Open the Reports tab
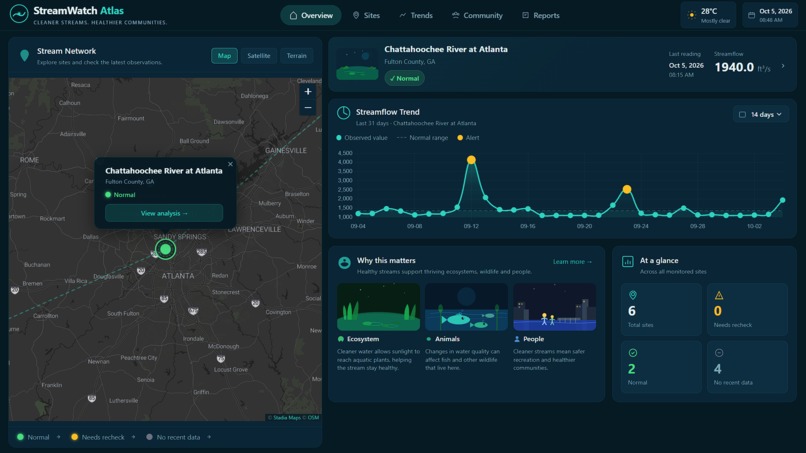The image size is (806, 453). point(540,15)
